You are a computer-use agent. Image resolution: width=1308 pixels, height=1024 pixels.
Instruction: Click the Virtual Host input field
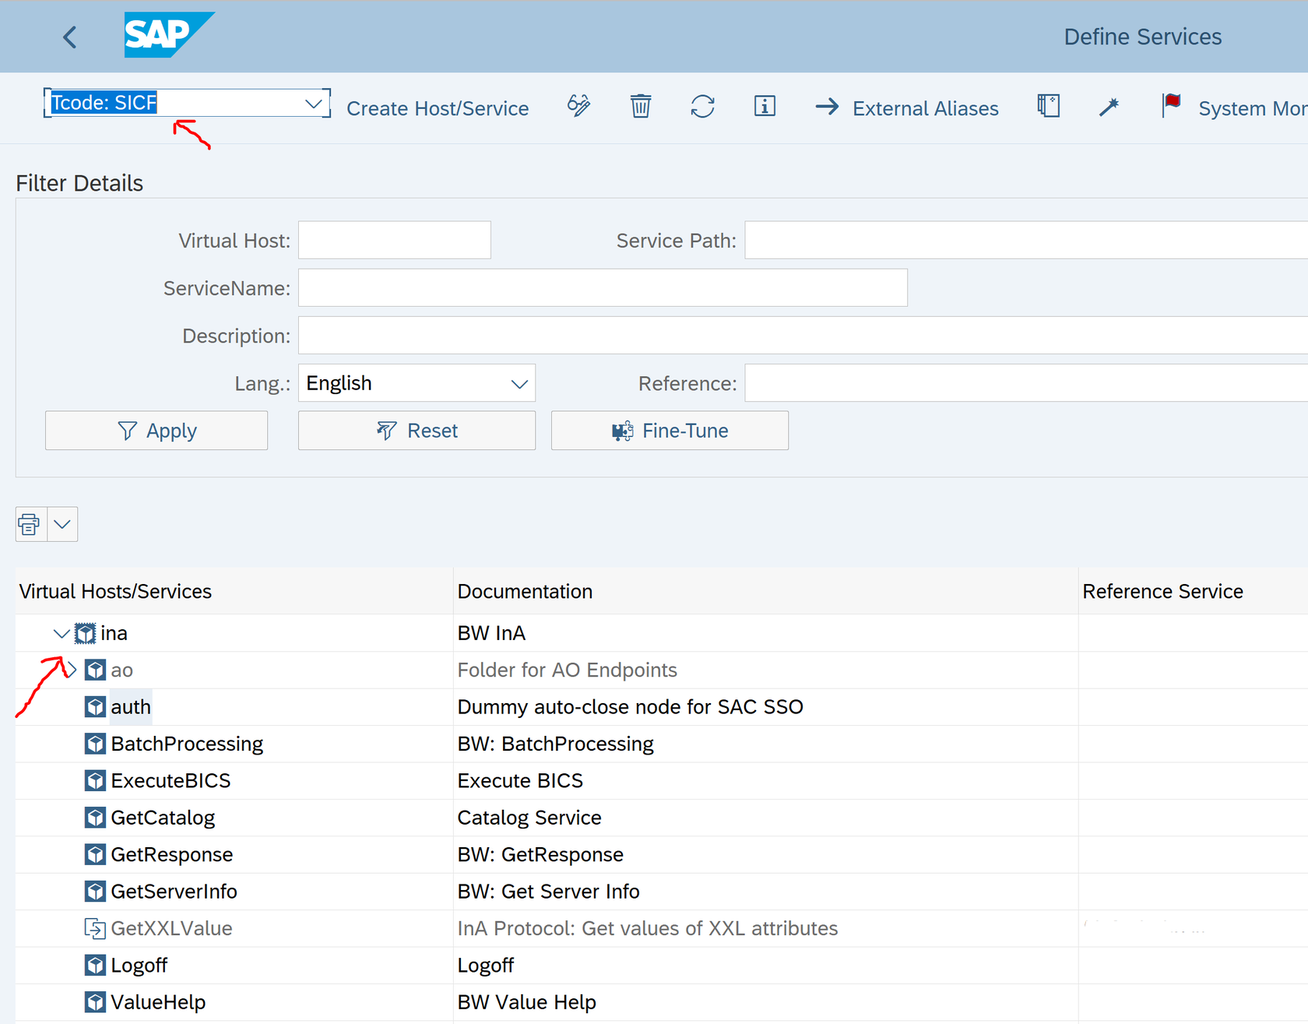click(x=395, y=240)
